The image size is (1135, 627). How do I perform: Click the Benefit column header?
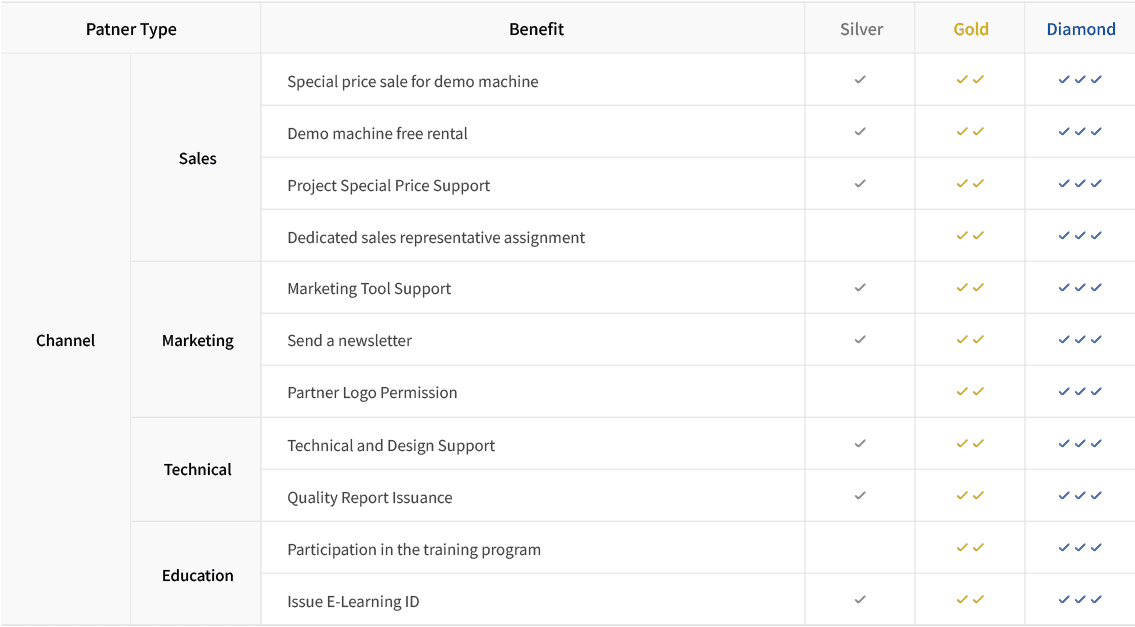[536, 29]
